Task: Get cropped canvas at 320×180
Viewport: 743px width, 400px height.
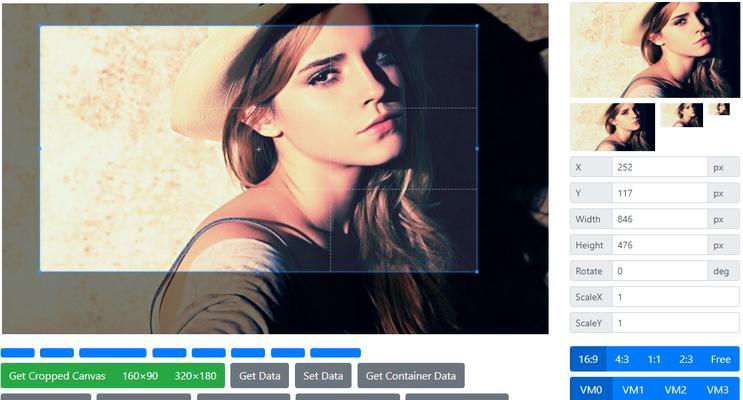Action: 195,376
